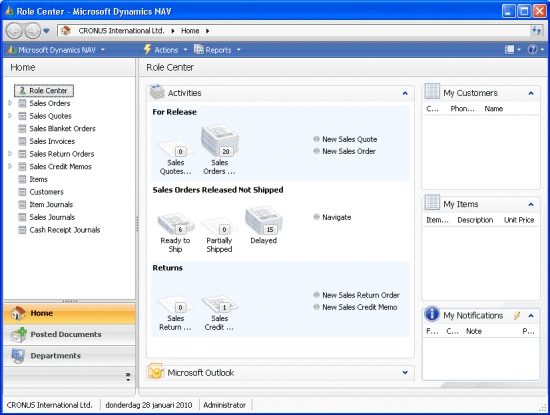Click Administrator in the status bar
Viewport: 550px width, 415px height.
(x=224, y=405)
